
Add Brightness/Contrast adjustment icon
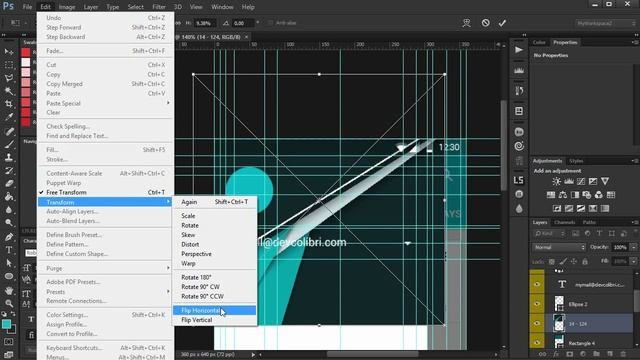556,181
